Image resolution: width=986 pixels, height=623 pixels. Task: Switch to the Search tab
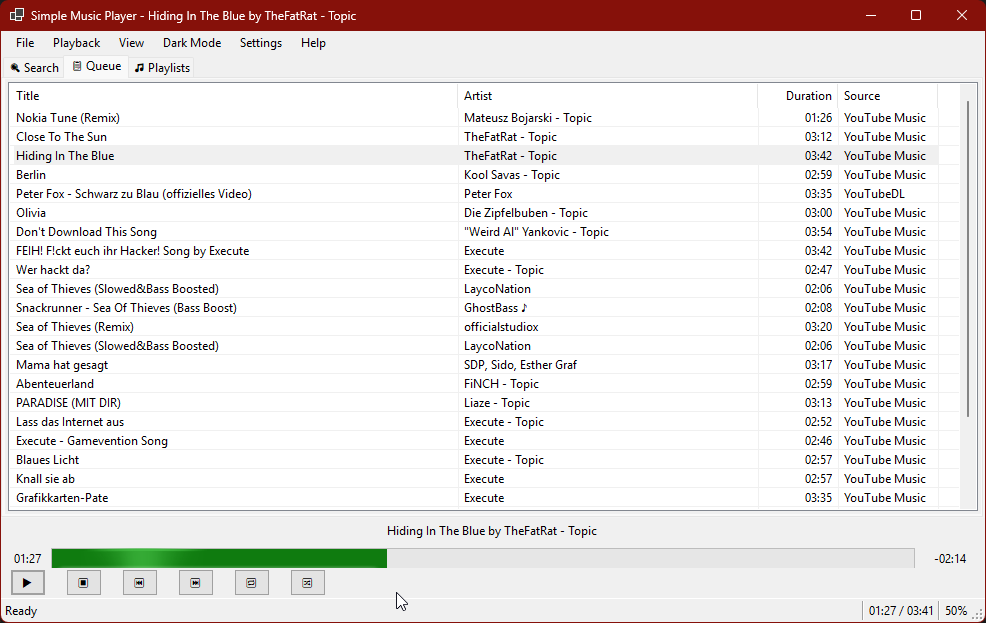coord(35,68)
